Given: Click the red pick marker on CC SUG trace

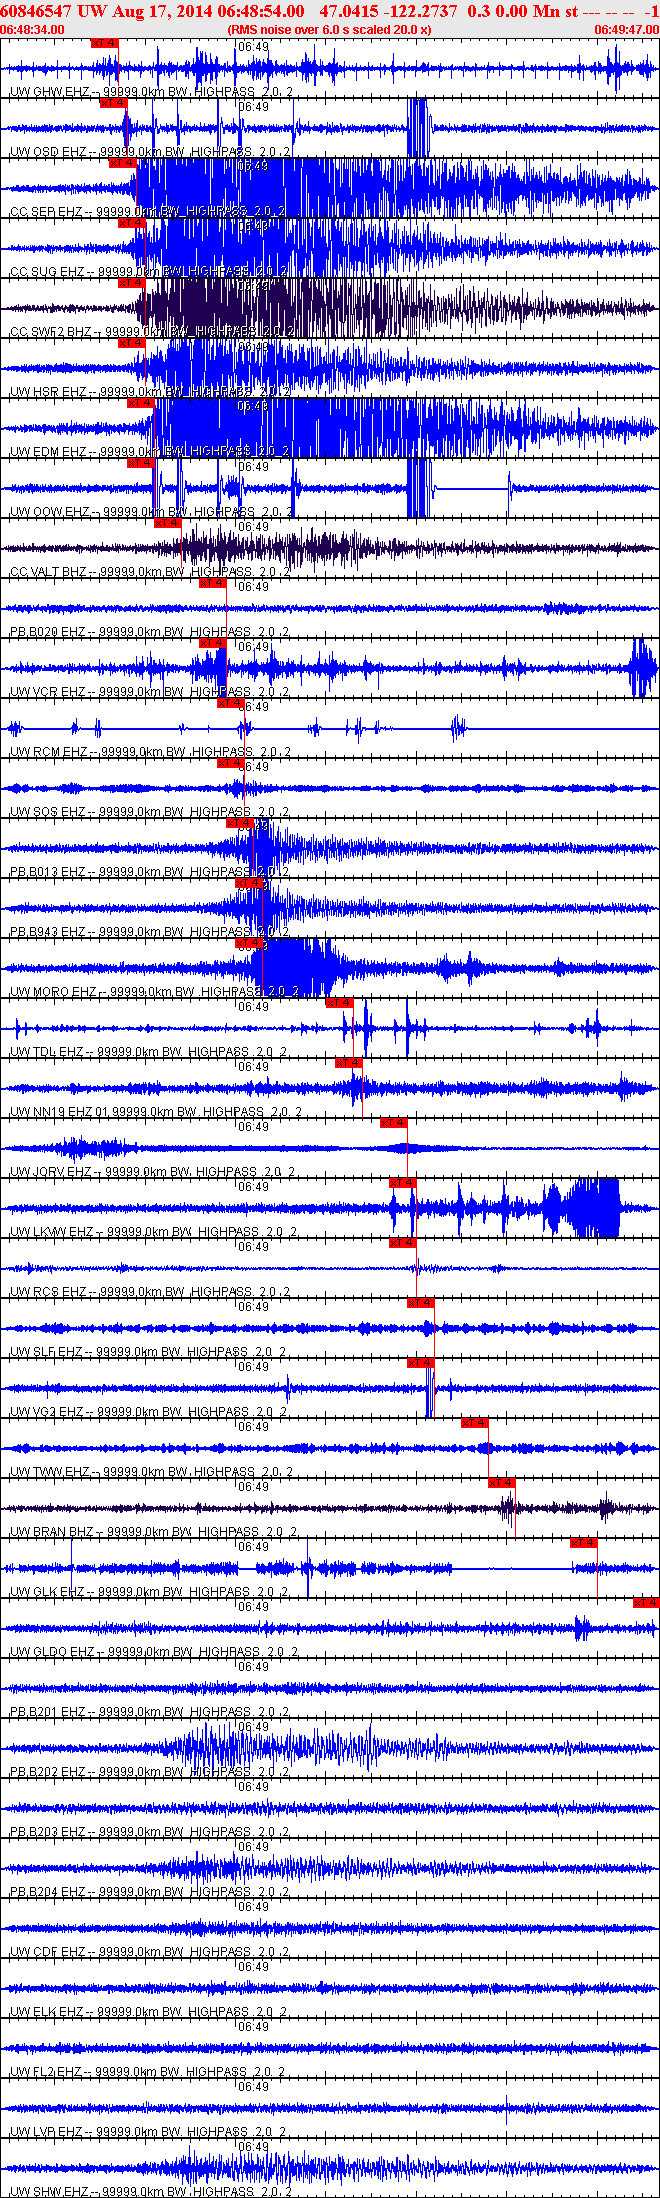Looking at the screenshot, I should coord(131,223).
